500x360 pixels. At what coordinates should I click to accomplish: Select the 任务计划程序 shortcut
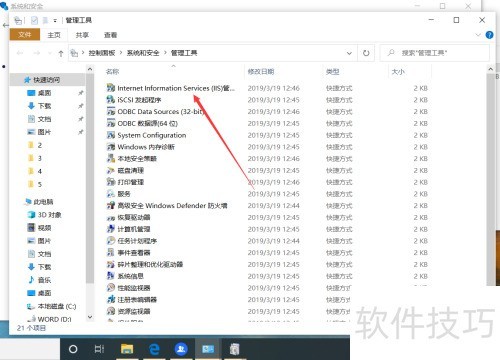coord(132,241)
